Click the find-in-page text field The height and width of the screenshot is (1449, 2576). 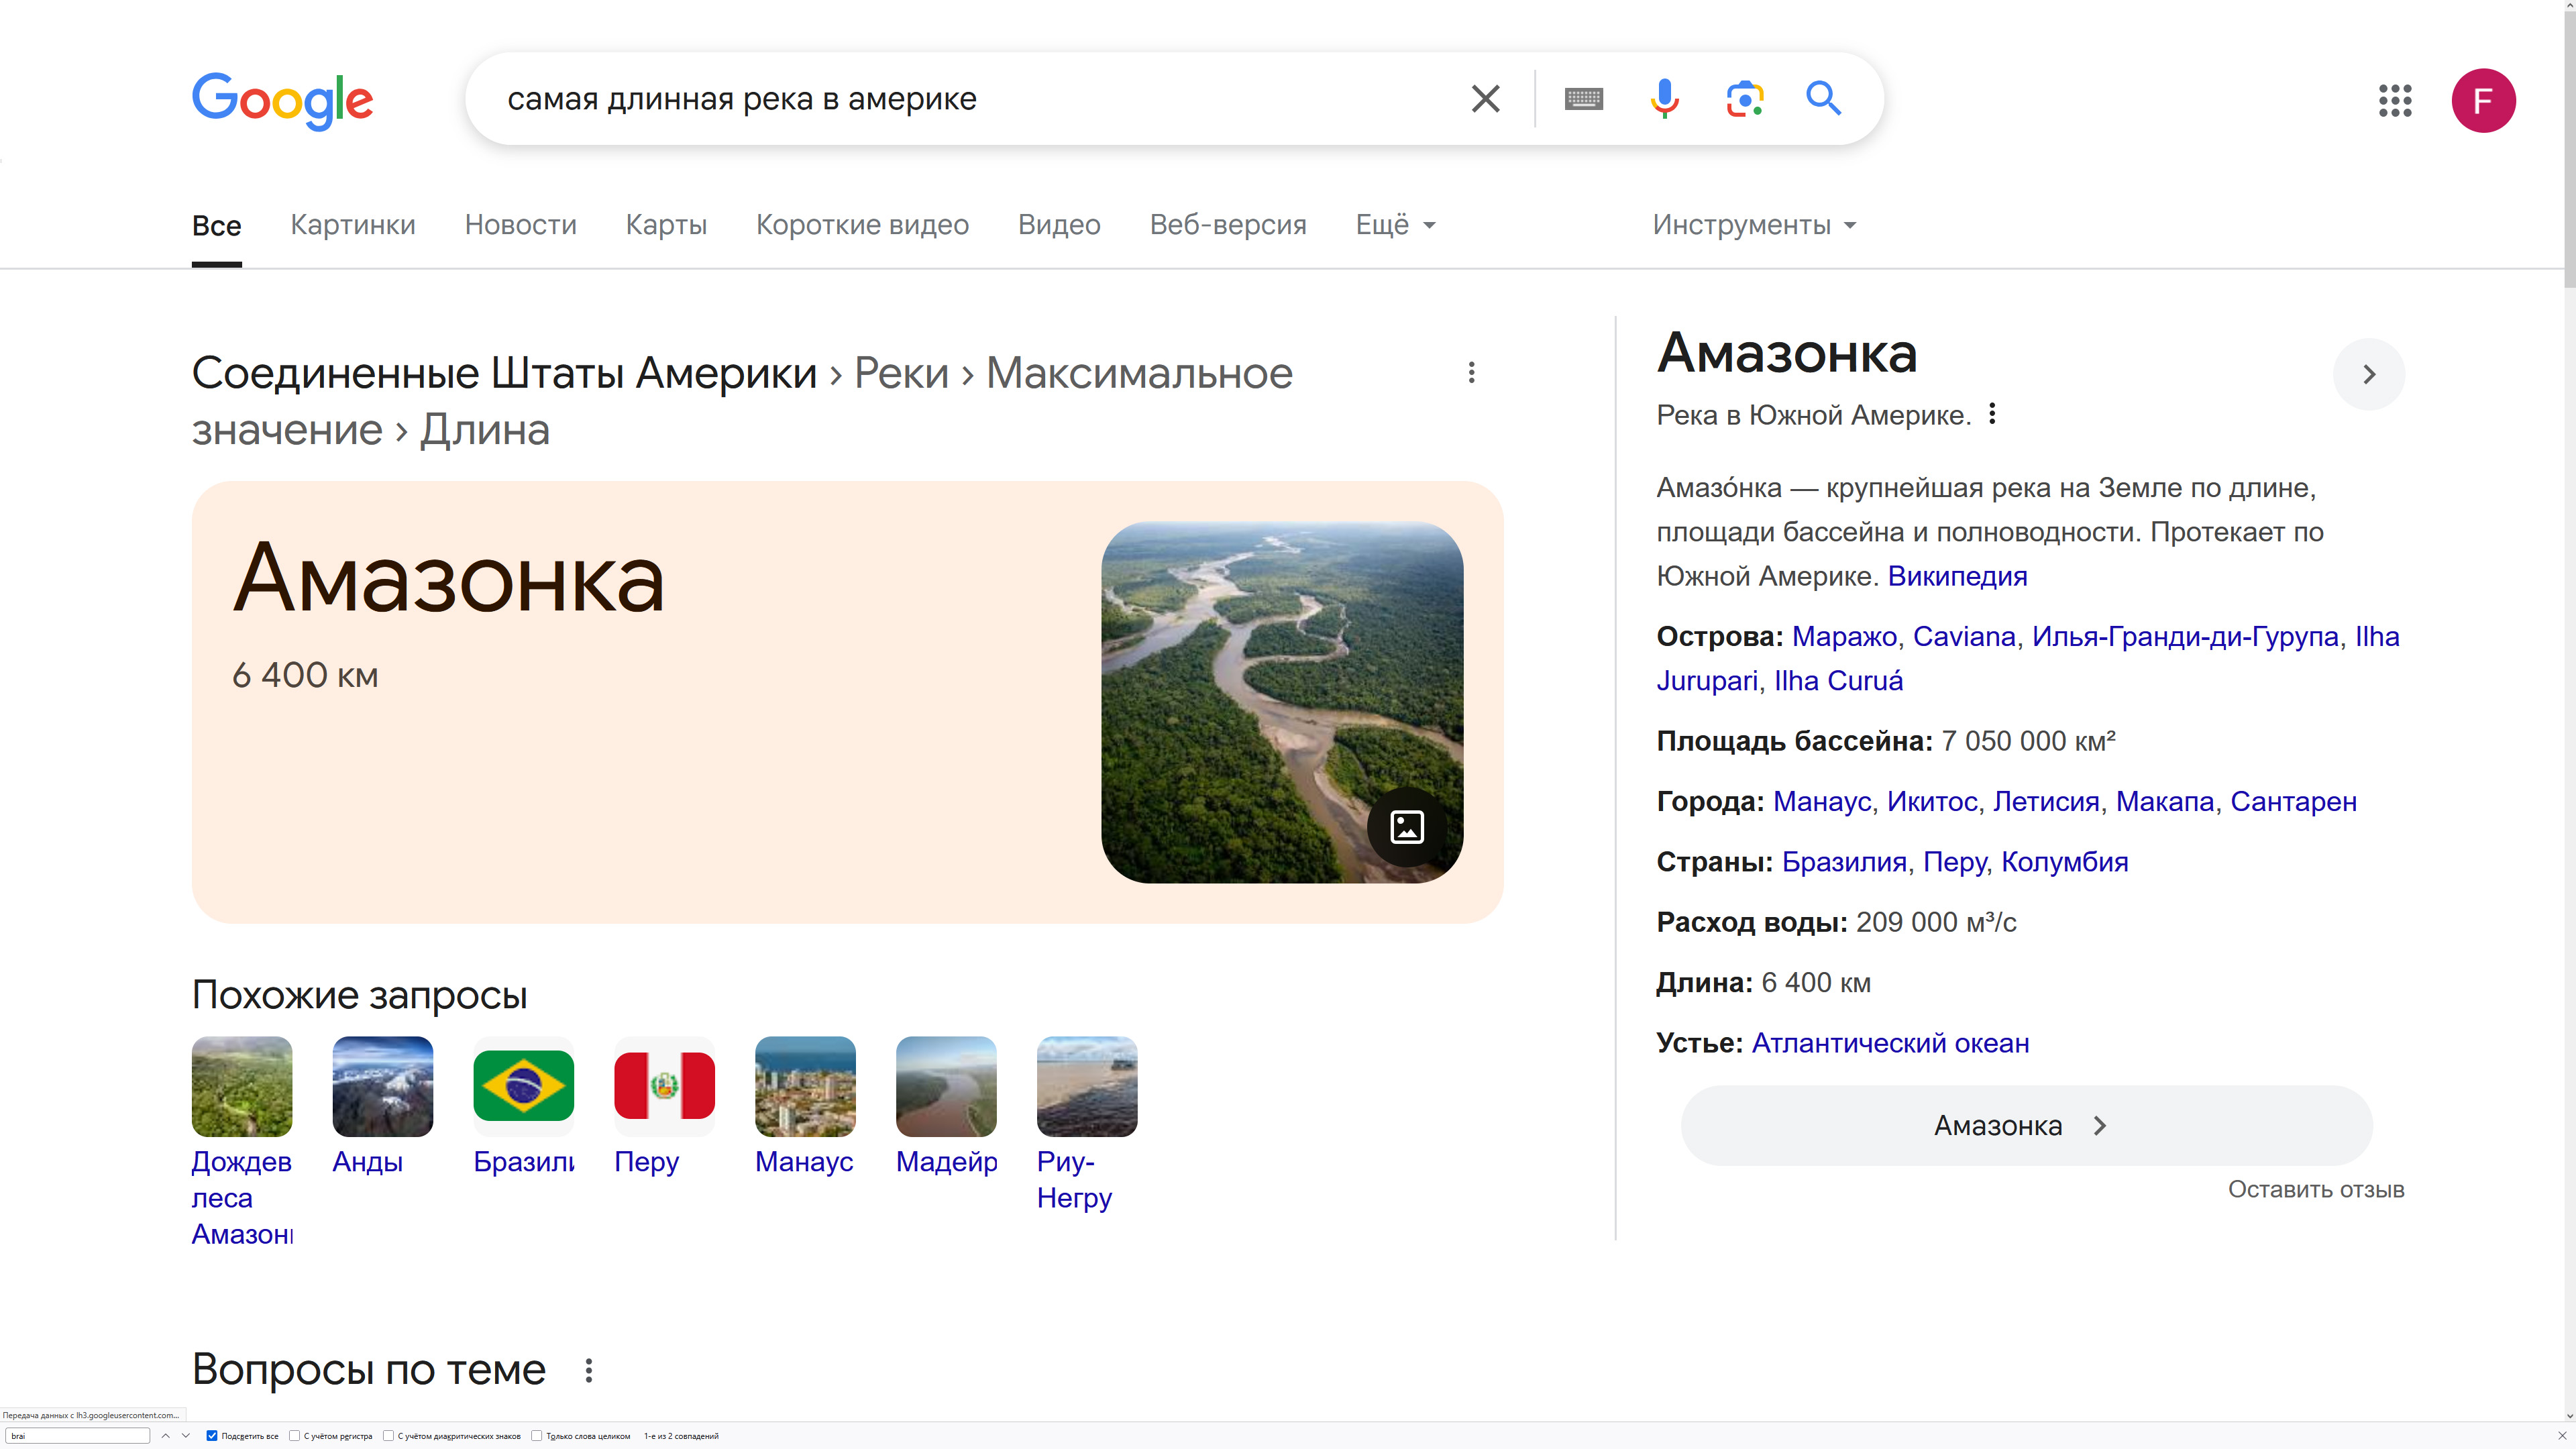[x=78, y=1436]
